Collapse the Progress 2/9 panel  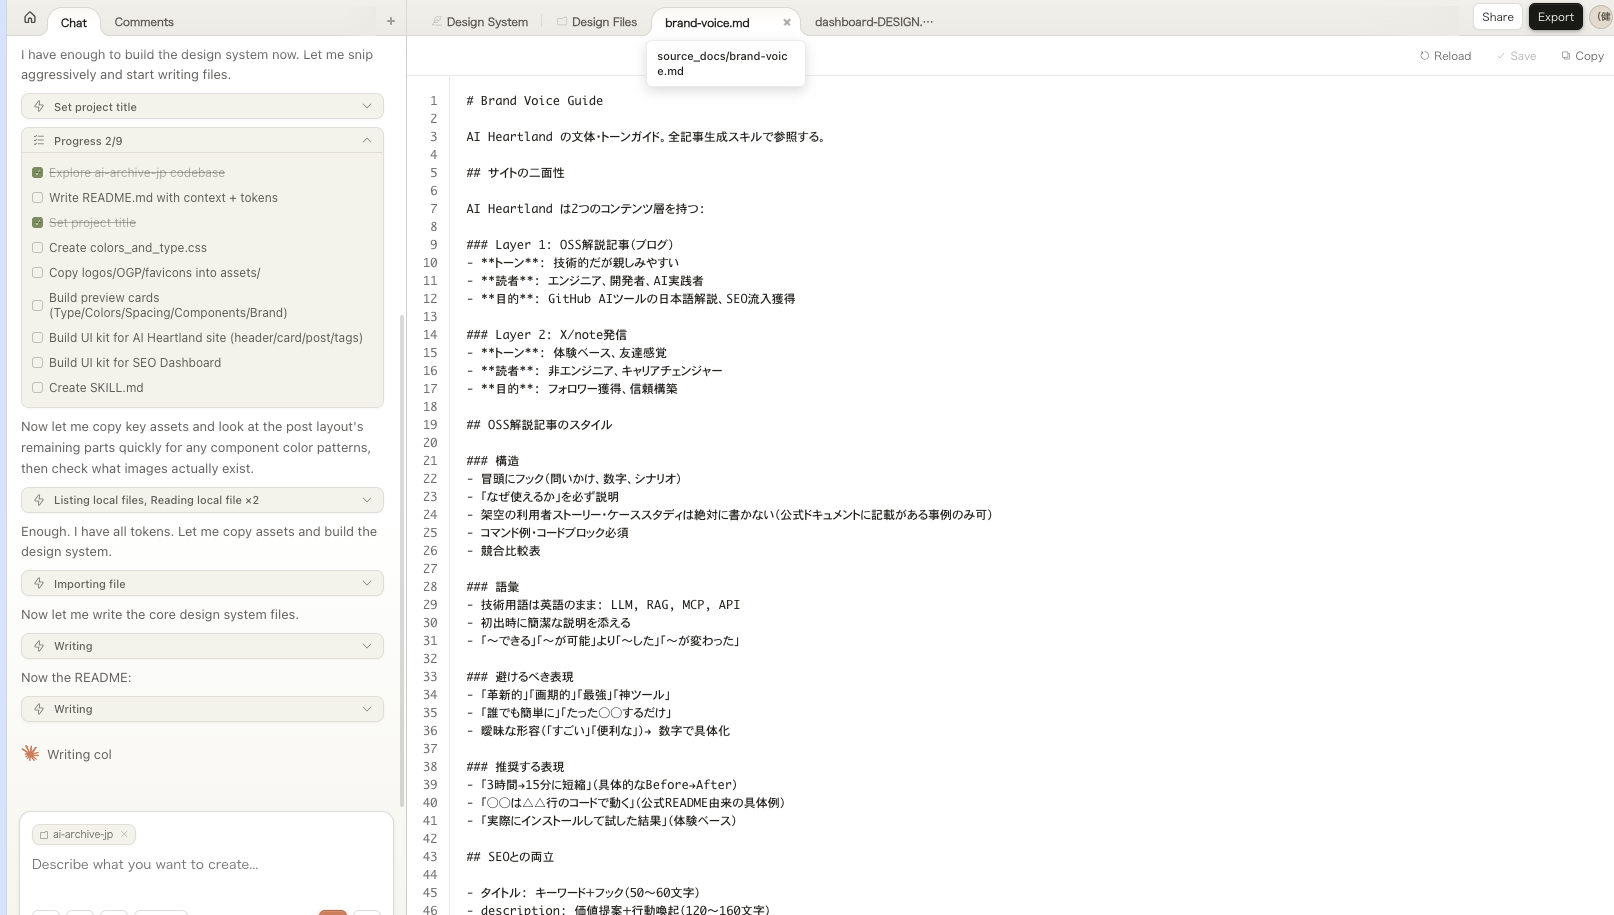(x=366, y=141)
